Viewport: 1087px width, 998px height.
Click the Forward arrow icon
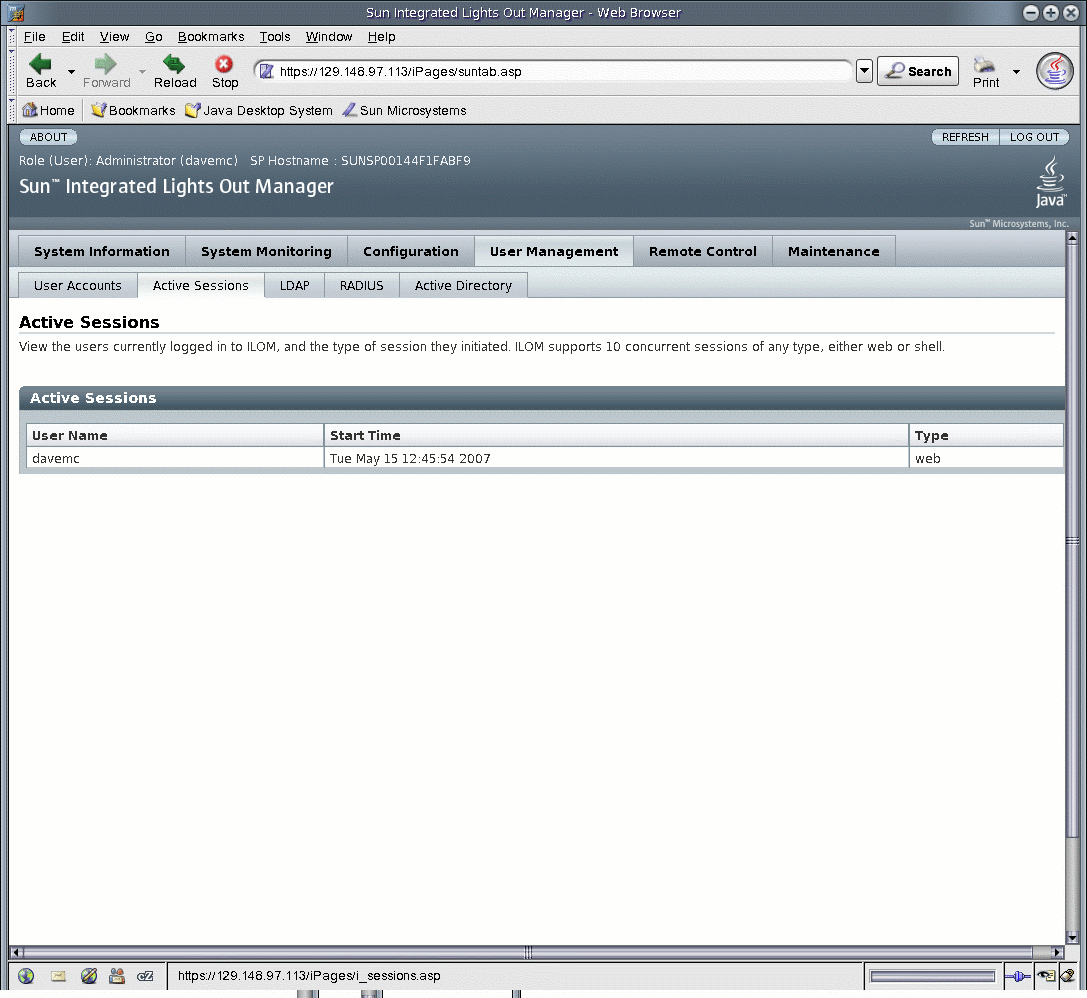105,64
